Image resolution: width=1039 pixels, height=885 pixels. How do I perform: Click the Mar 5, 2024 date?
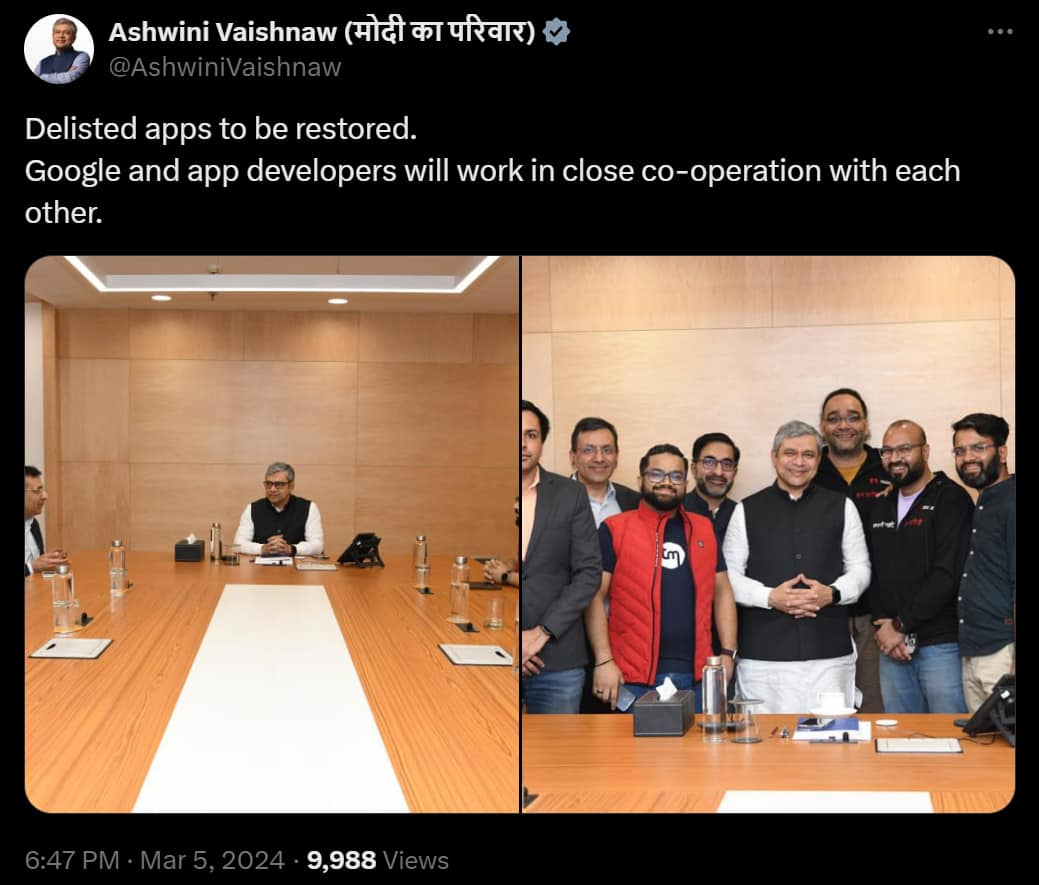tap(212, 860)
